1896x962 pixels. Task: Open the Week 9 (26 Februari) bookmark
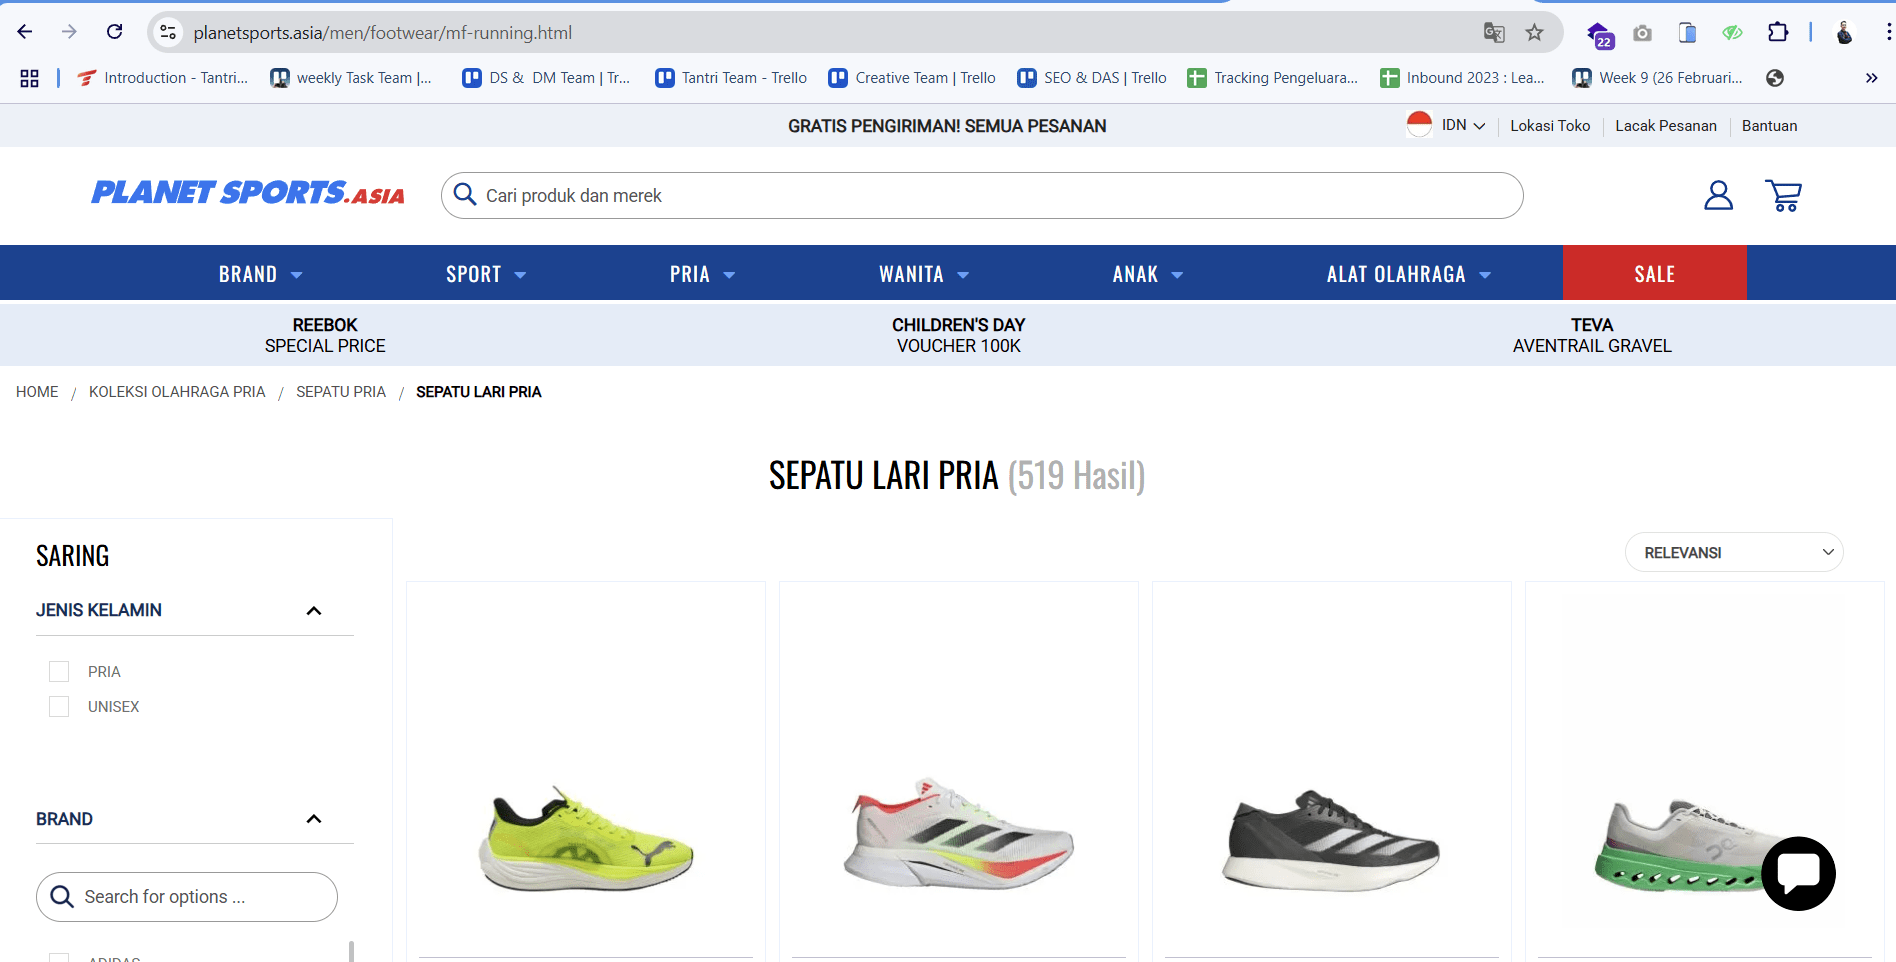tap(1657, 78)
